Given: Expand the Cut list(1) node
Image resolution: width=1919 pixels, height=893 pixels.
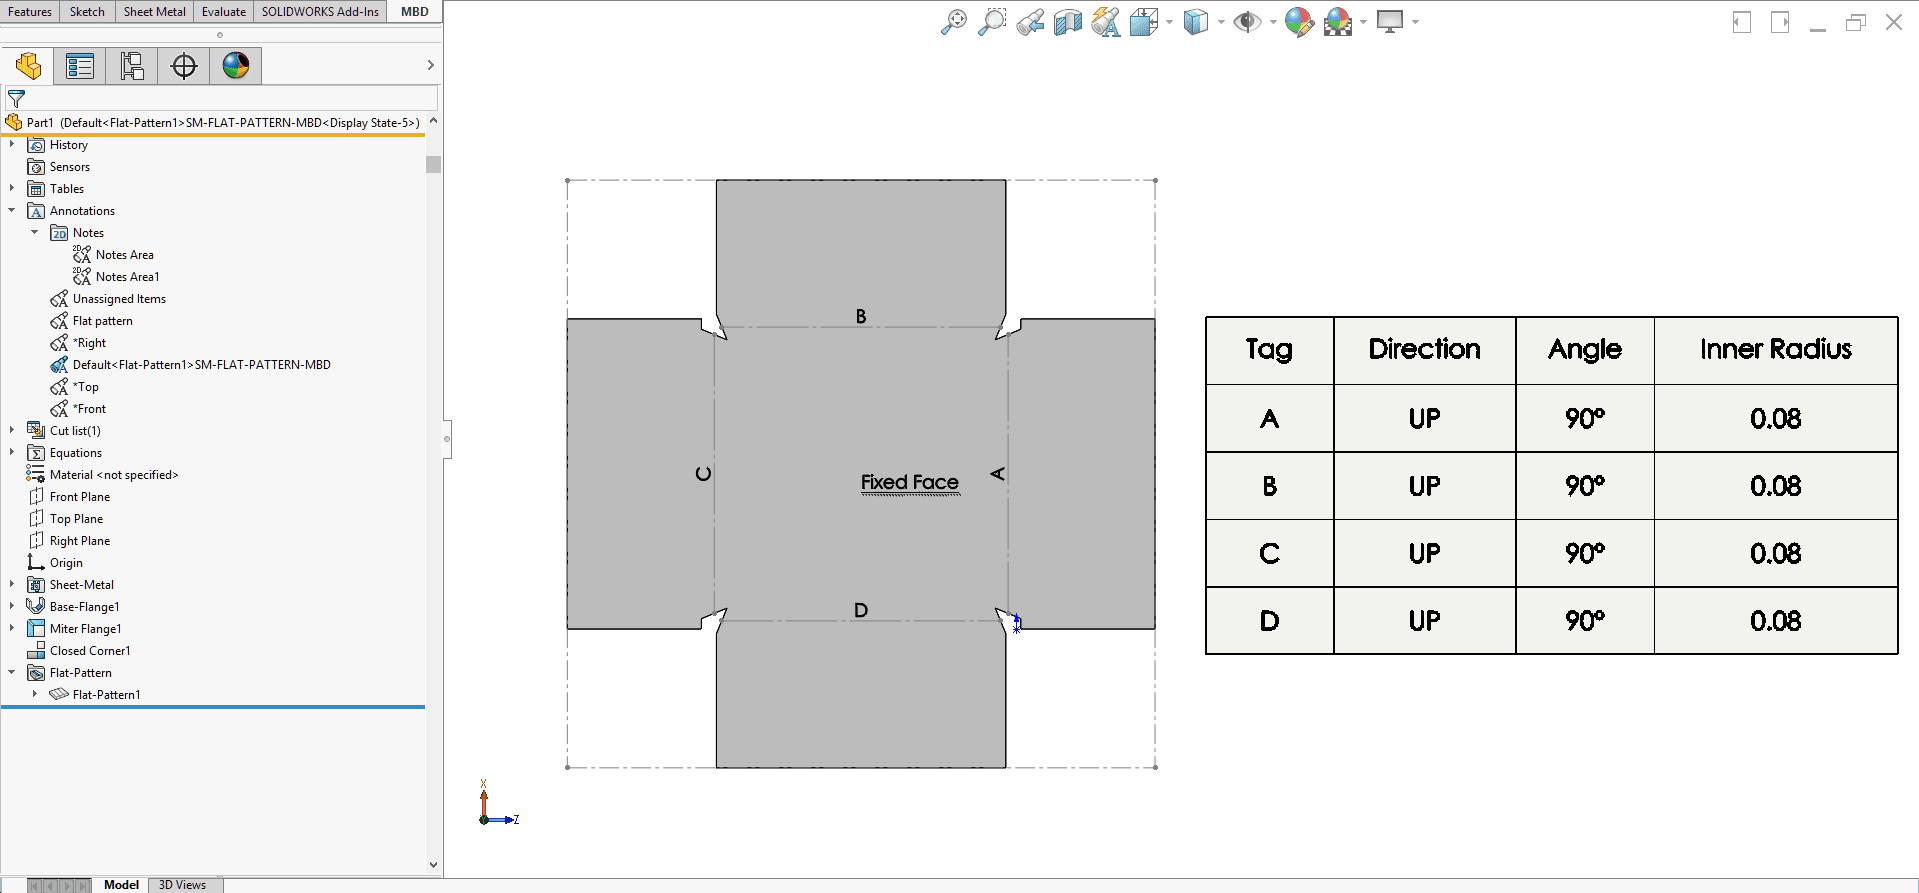Looking at the screenshot, I should [12, 431].
